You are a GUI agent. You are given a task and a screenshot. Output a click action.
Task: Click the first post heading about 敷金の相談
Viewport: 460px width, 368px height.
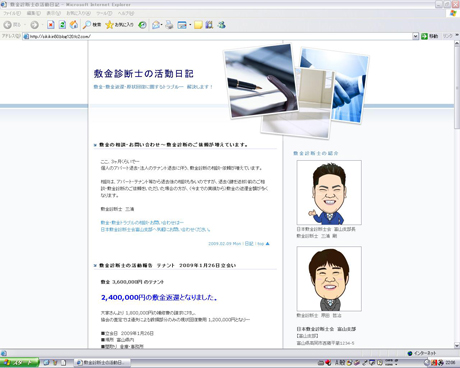[173, 145]
